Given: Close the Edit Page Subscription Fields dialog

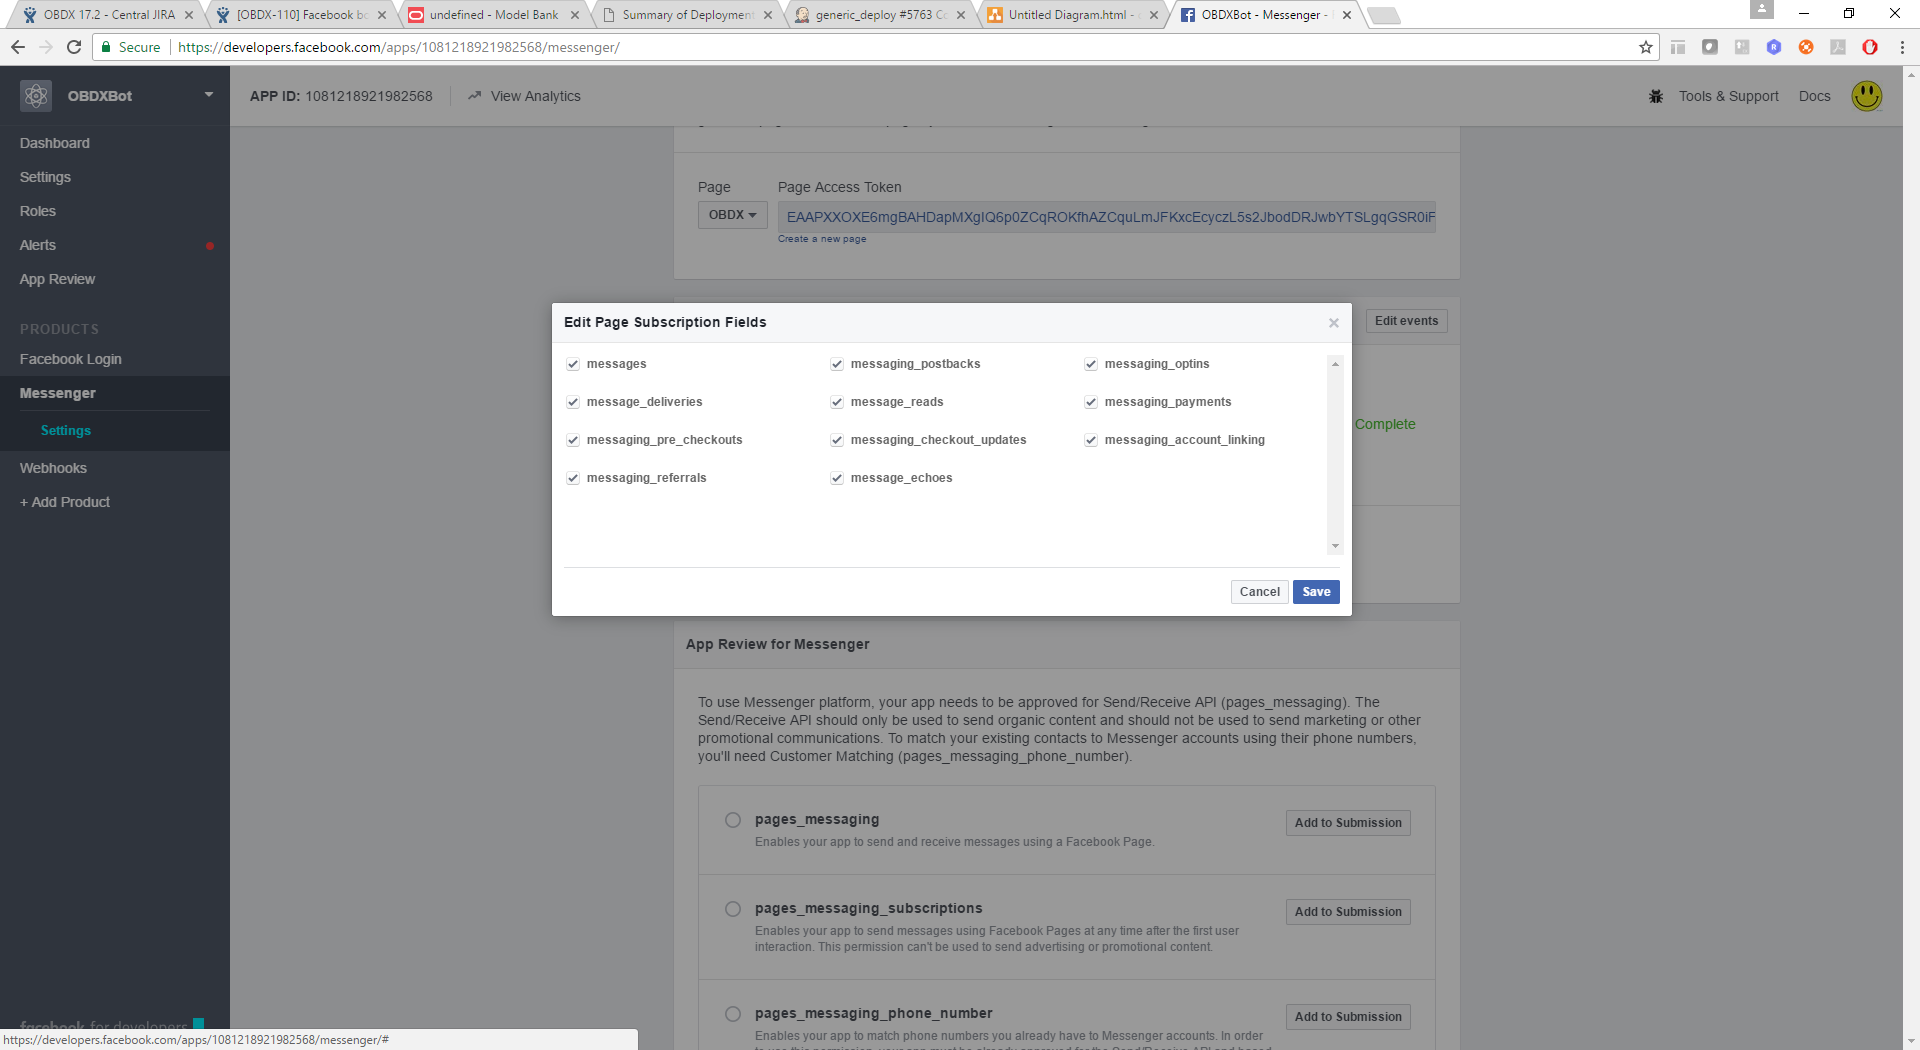Looking at the screenshot, I should (1333, 323).
